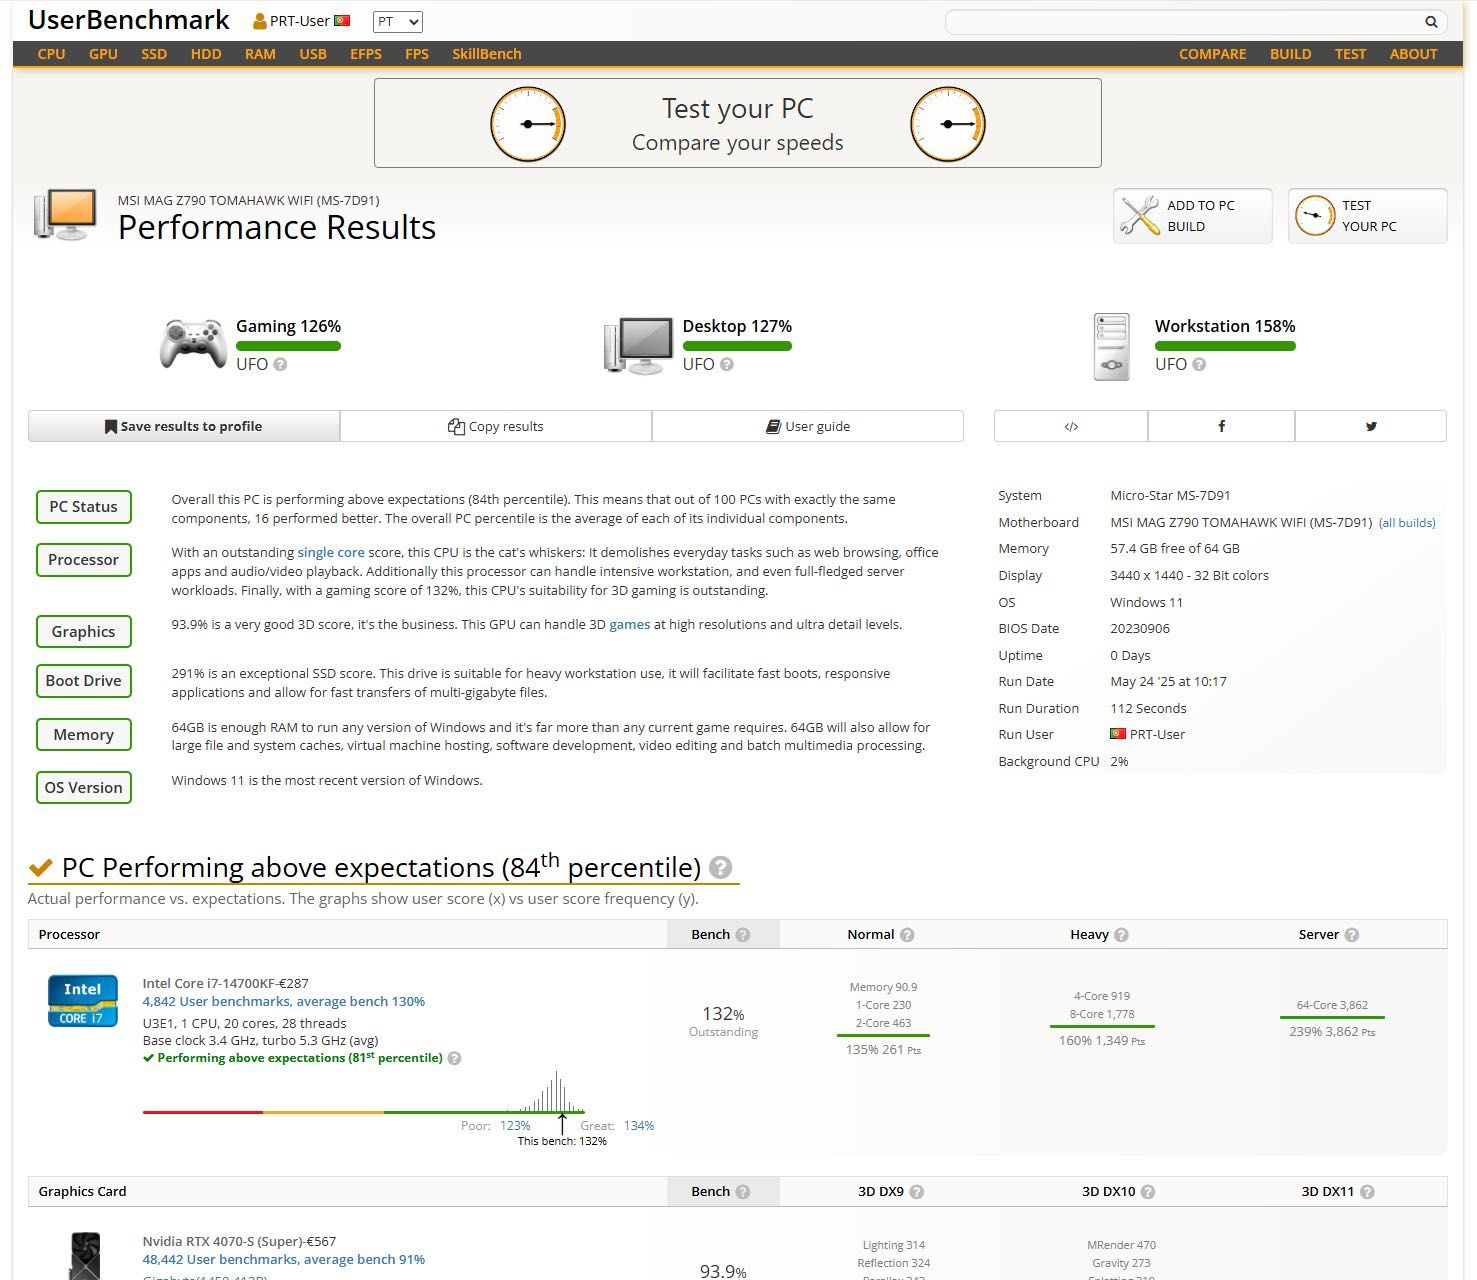This screenshot has height=1280, width=1477.
Task: Open the USB menu tab
Action: [313, 54]
